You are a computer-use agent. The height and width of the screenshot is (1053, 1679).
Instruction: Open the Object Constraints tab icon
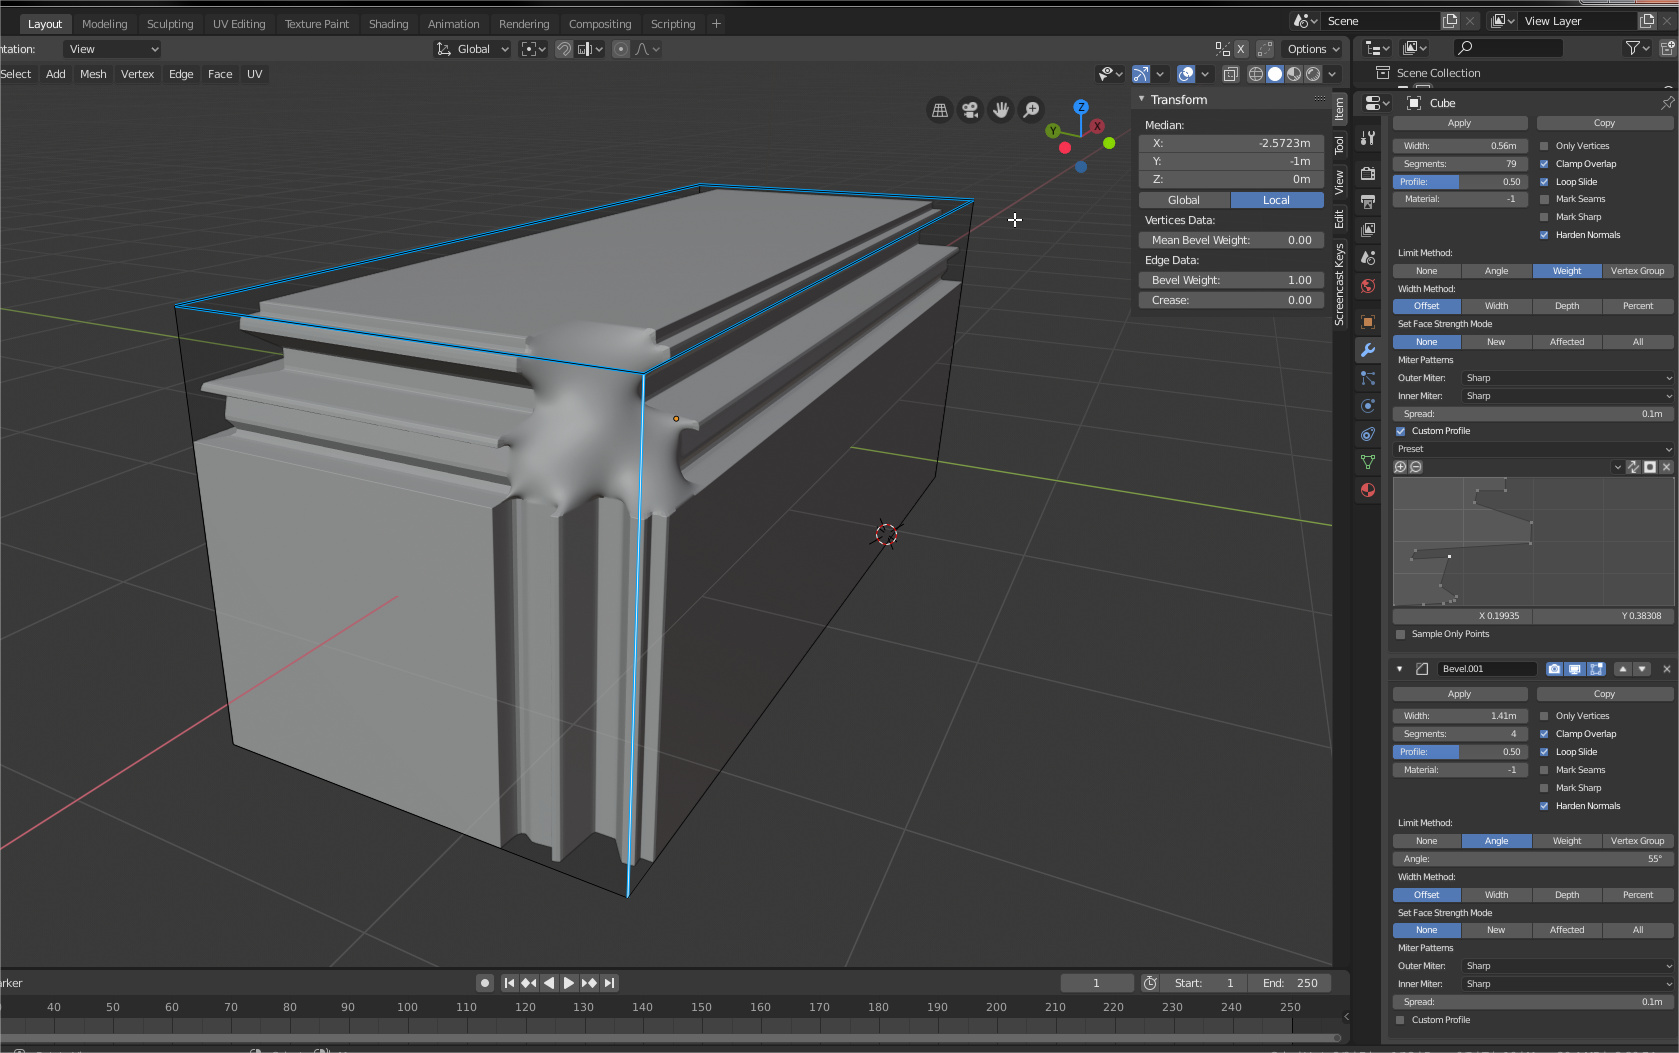point(1368,434)
